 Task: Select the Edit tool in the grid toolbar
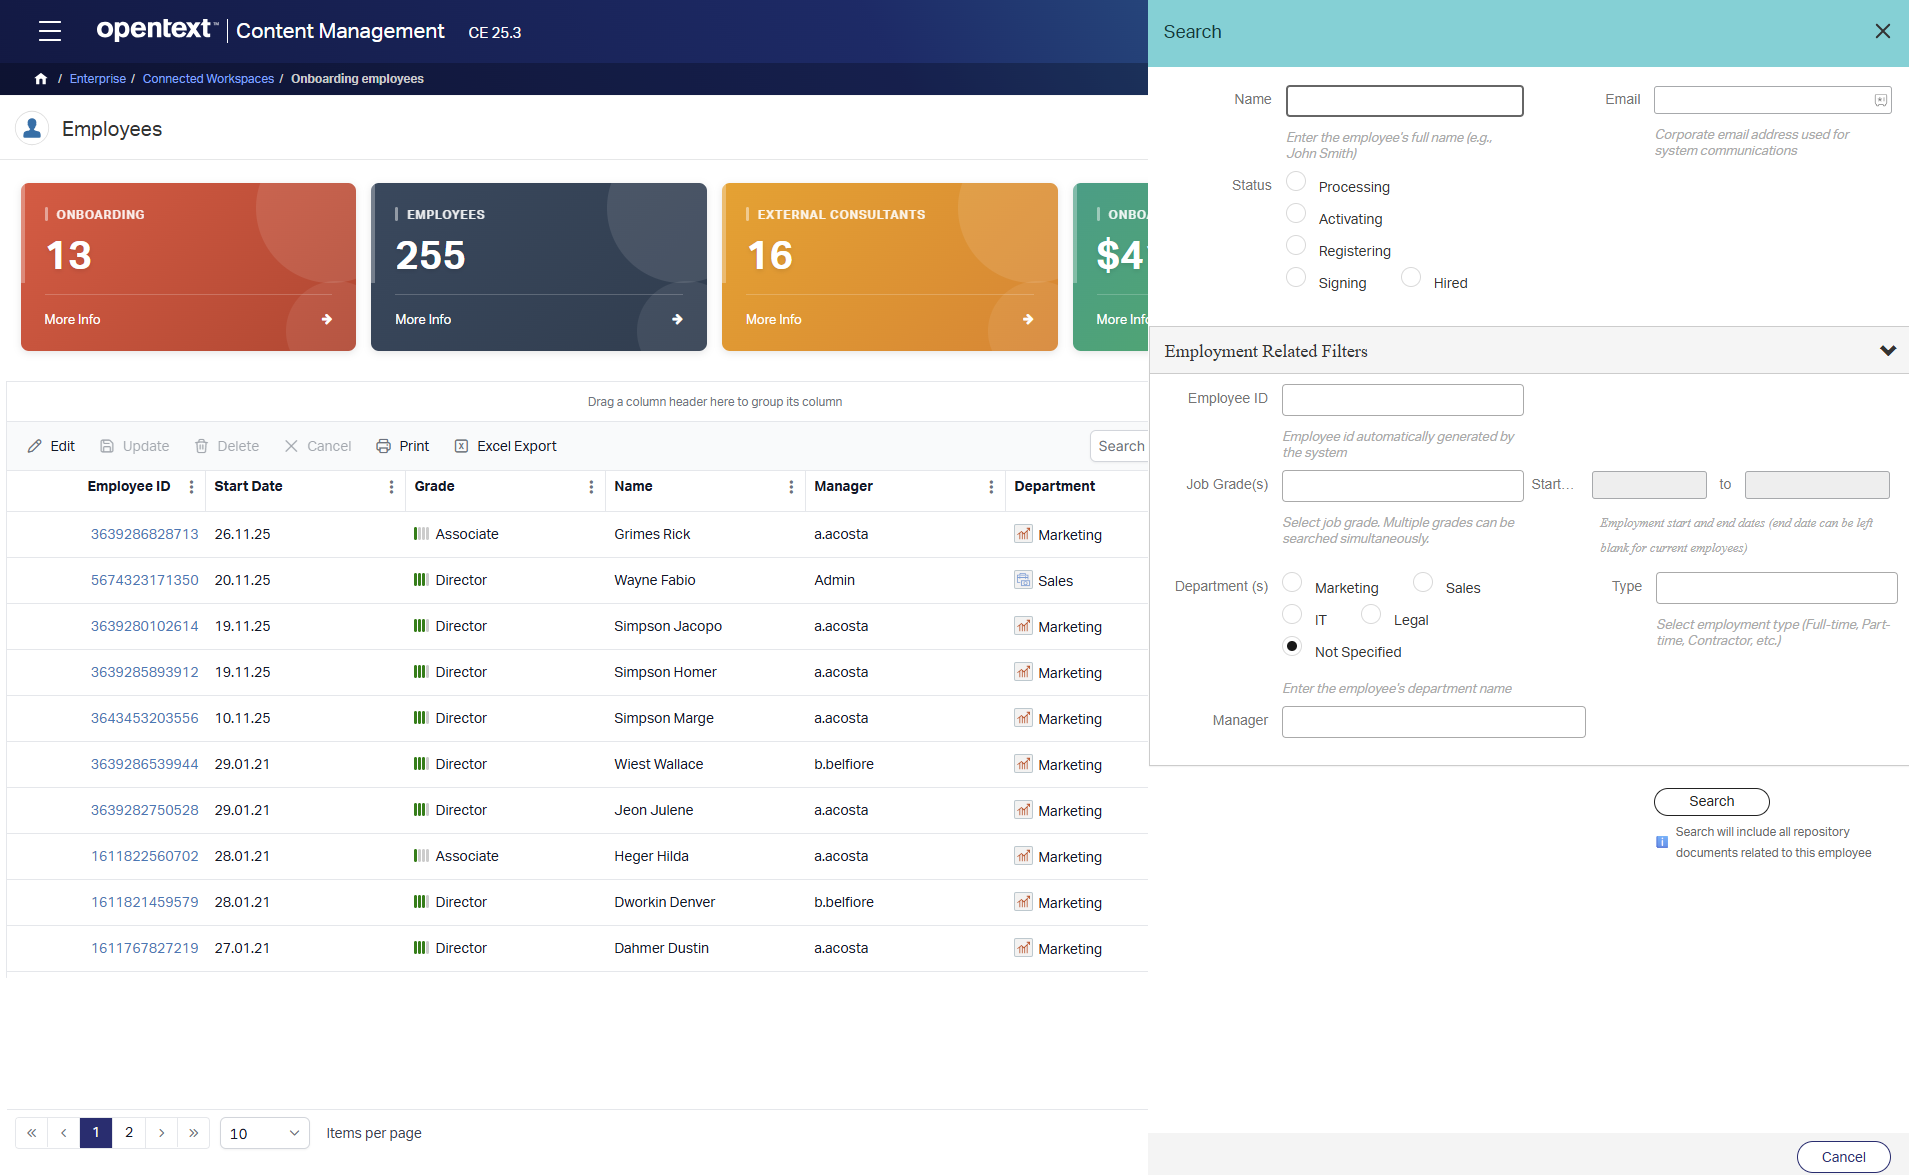(x=36, y=445)
